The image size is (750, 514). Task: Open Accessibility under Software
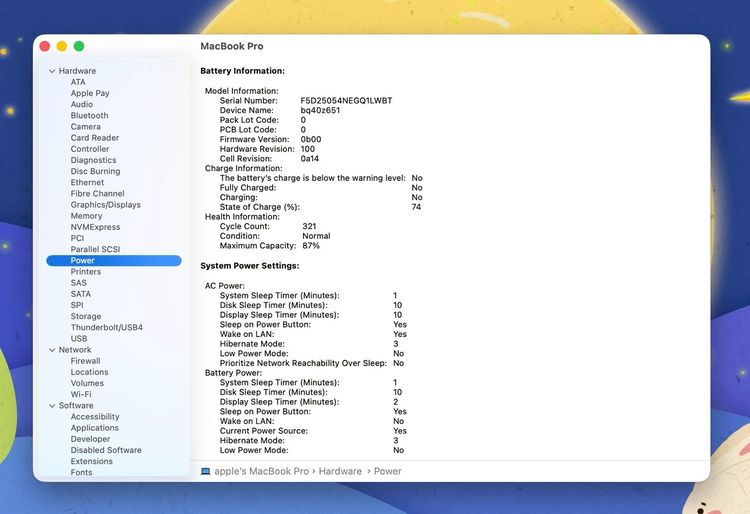point(95,417)
